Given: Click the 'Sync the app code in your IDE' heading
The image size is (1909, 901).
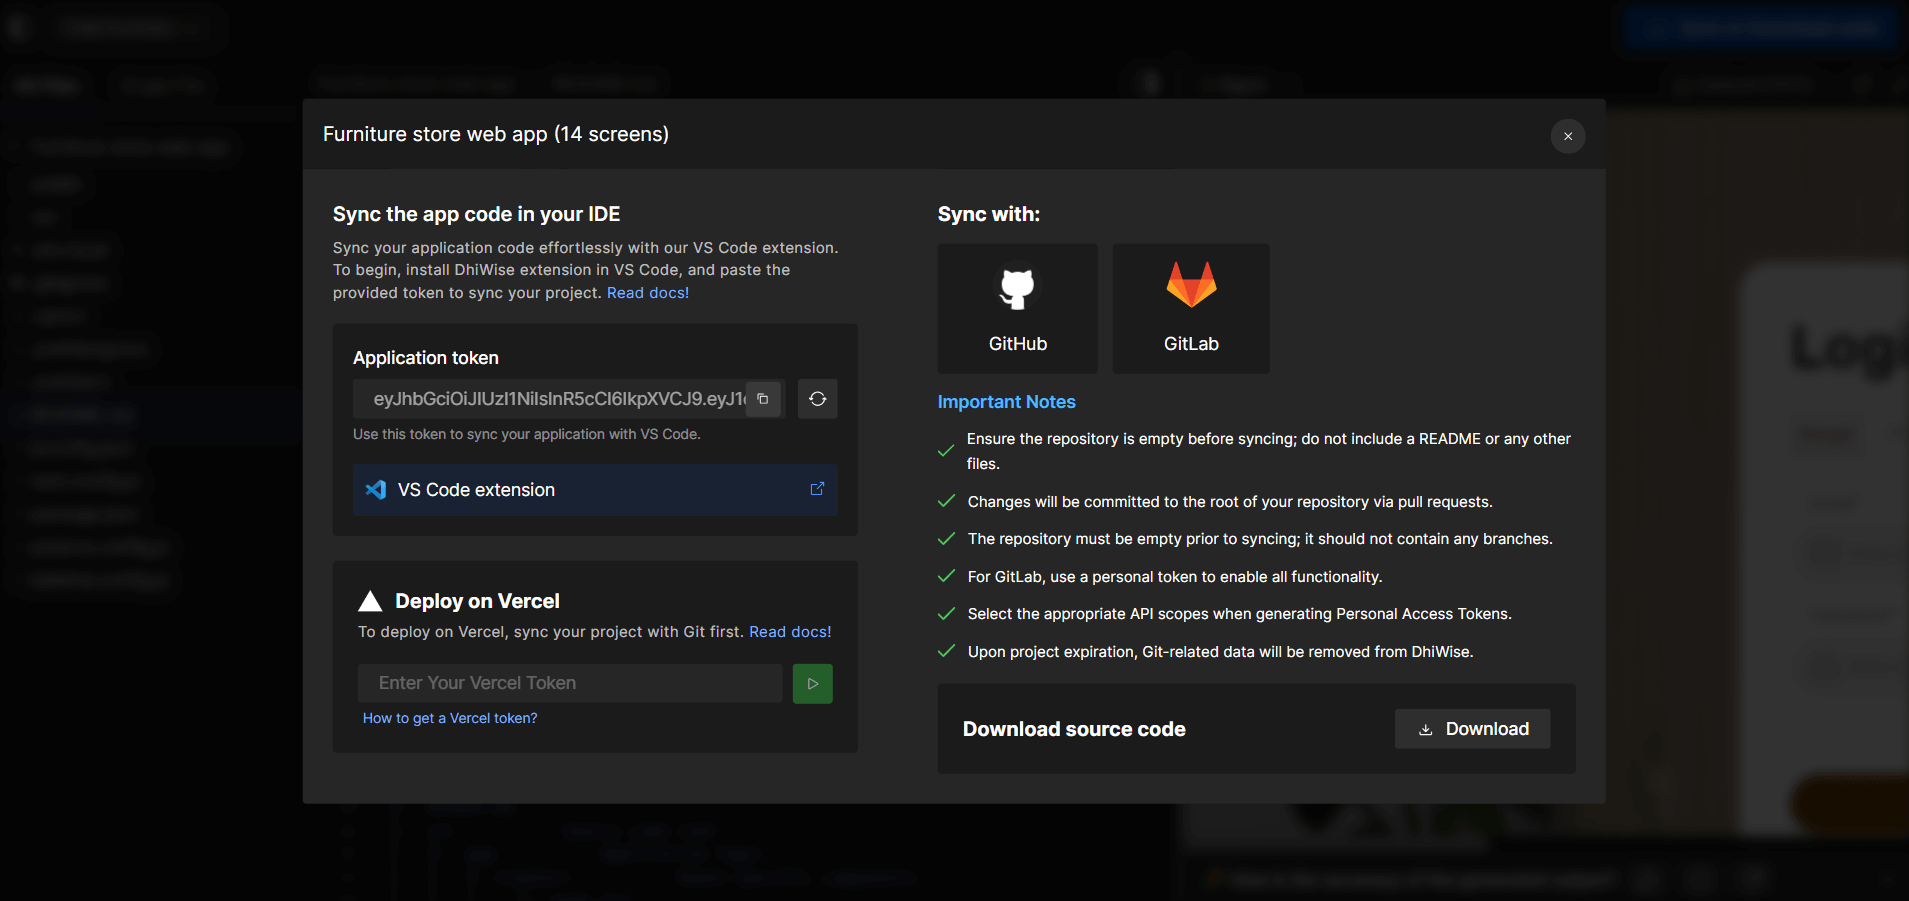Looking at the screenshot, I should point(476,214).
